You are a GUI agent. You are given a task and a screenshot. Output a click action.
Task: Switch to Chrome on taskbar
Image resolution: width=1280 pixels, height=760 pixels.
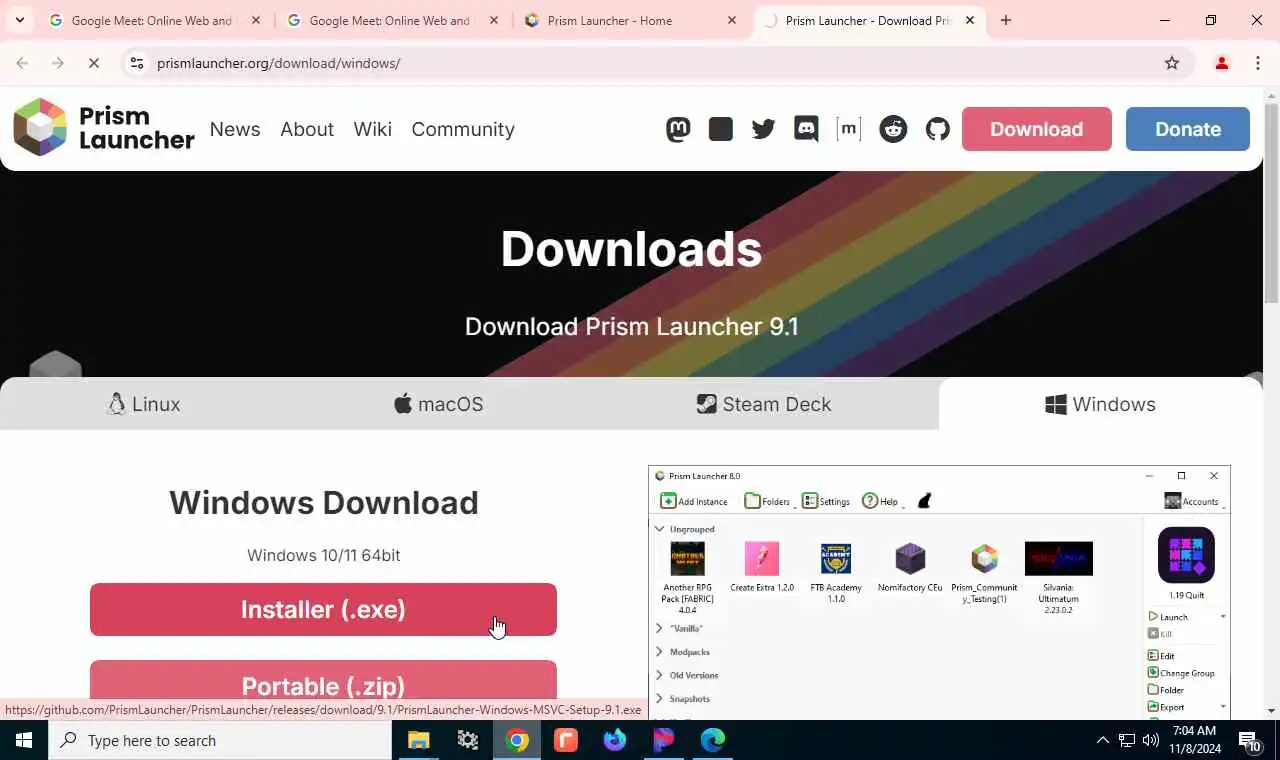pyautogui.click(x=516, y=740)
